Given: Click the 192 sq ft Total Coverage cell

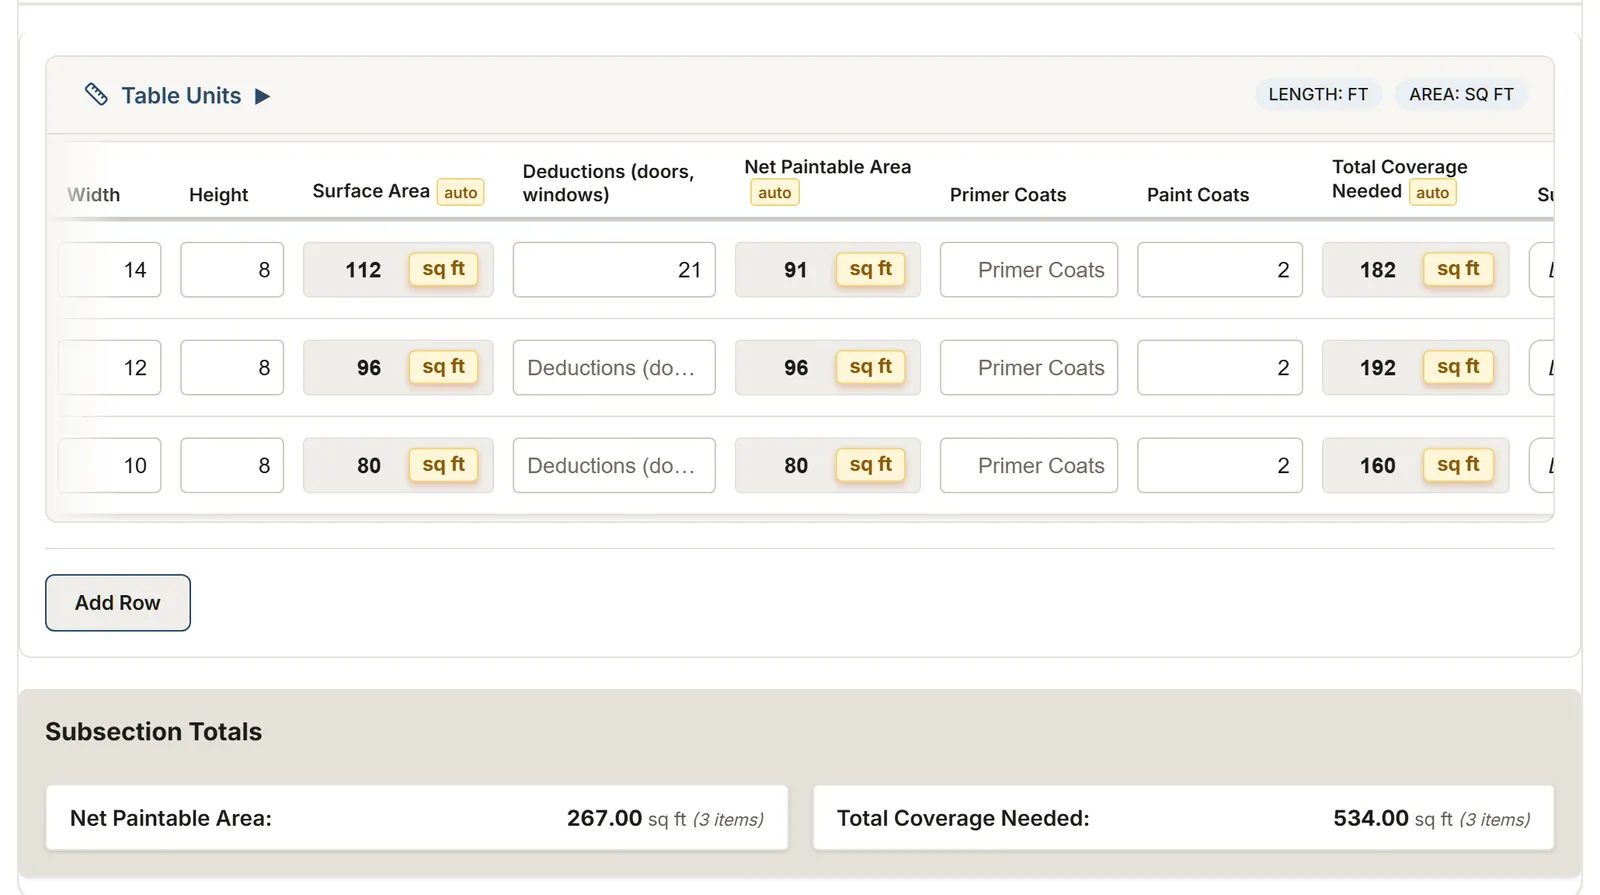Looking at the screenshot, I should point(1416,368).
